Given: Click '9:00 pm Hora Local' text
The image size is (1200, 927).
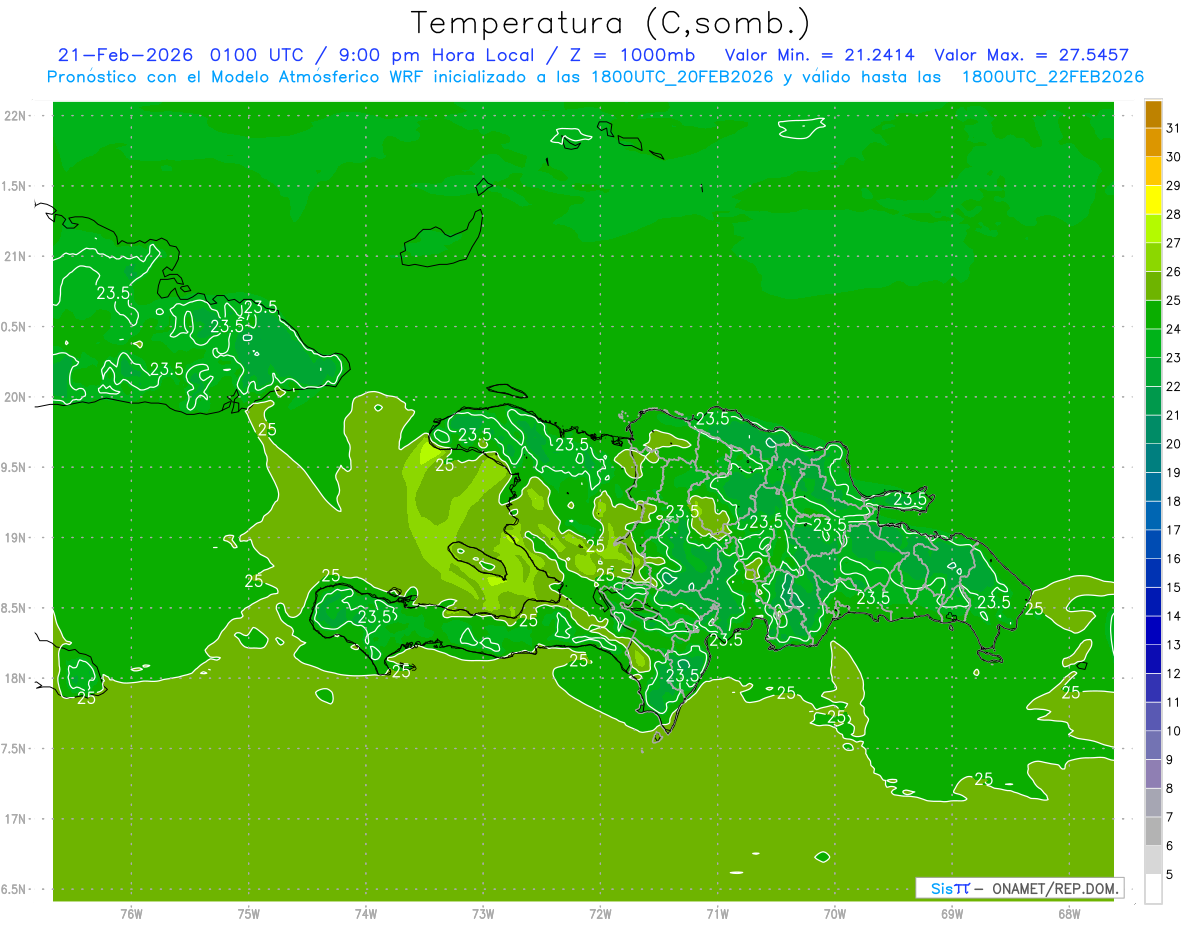Looking at the screenshot, I should (x=436, y=55).
